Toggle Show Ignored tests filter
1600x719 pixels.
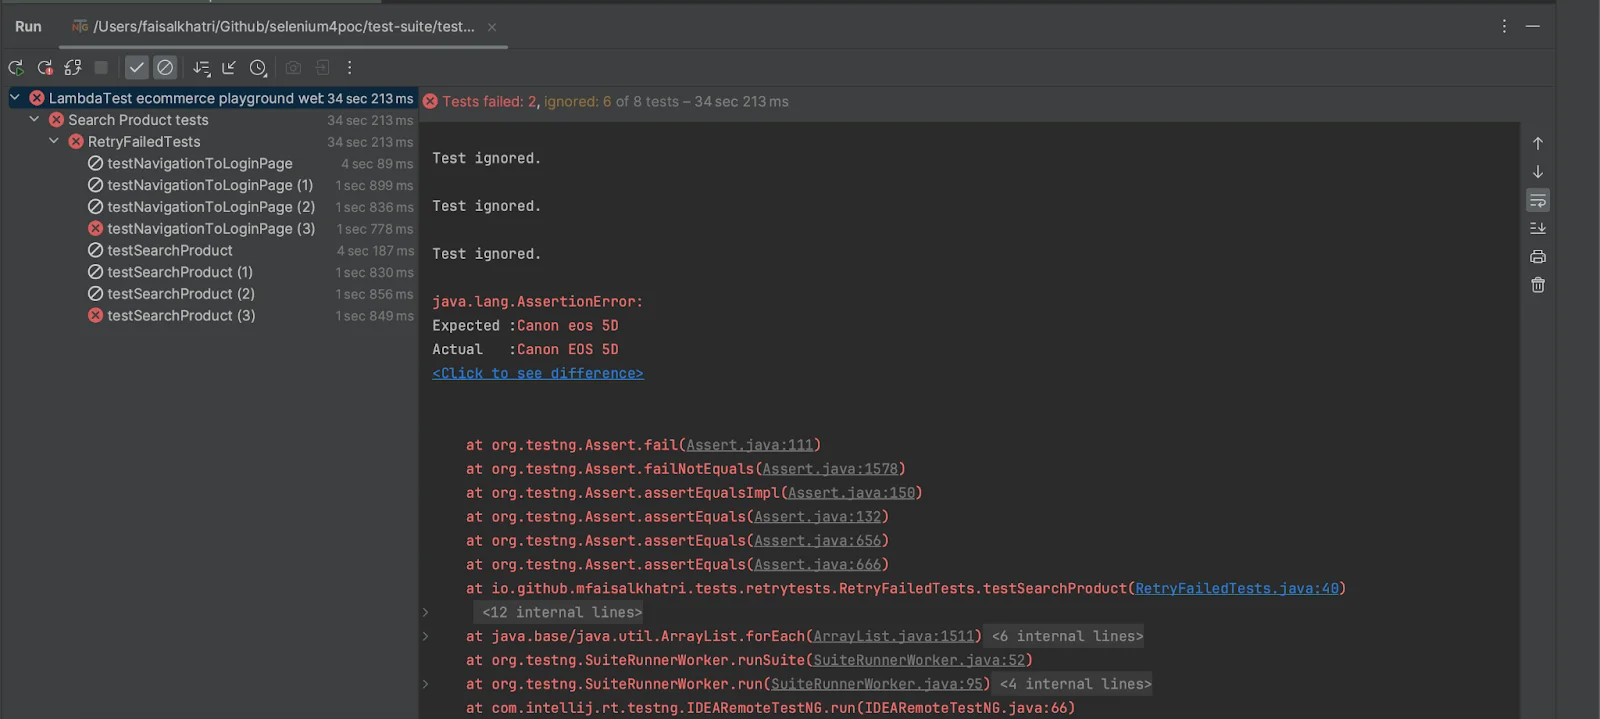[x=165, y=68]
